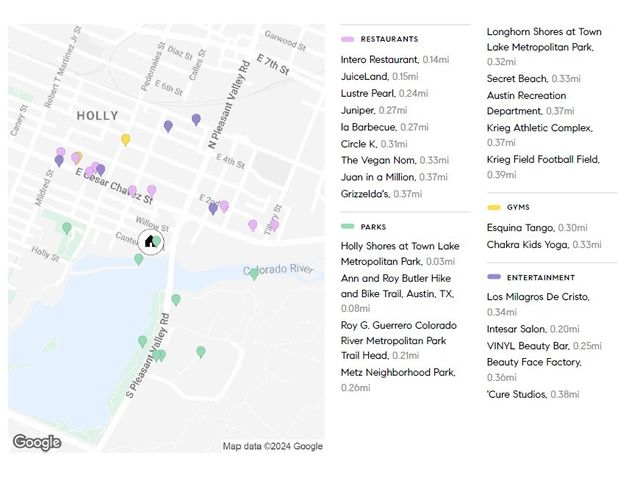Select the yellow gym pin below HOLLY label
The width and height of the screenshot is (640, 480).
(x=126, y=140)
